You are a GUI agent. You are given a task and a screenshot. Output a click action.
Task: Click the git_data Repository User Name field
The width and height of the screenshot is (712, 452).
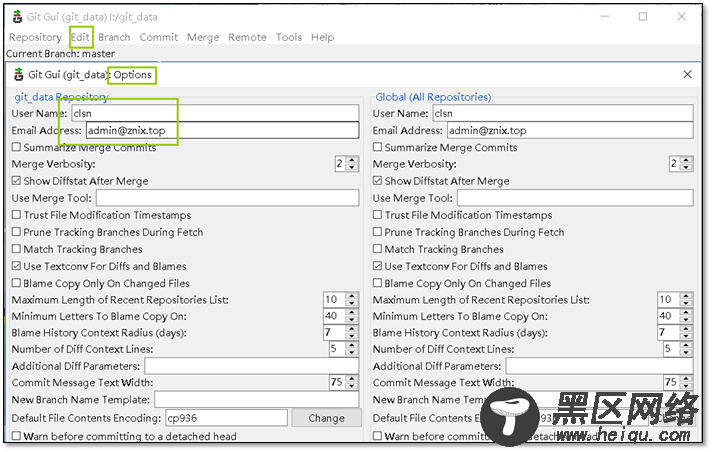[215, 114]
